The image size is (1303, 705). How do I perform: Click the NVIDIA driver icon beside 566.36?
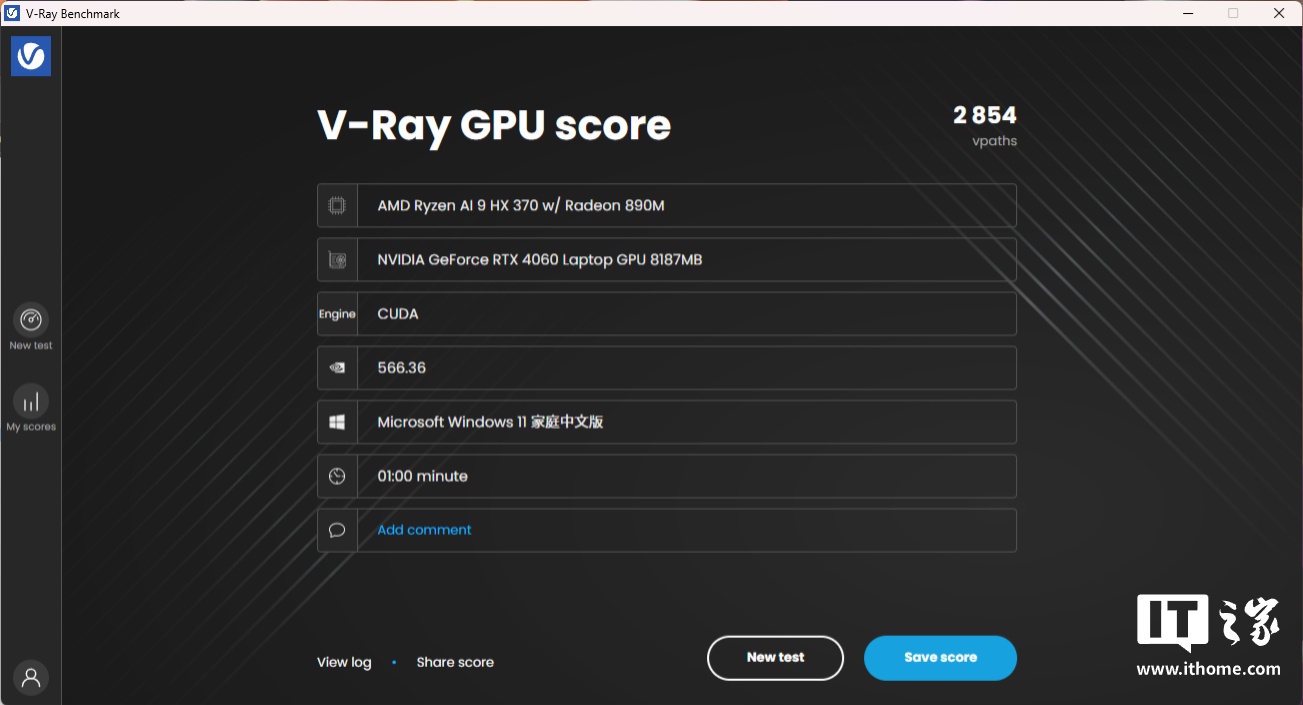(337, 368)
